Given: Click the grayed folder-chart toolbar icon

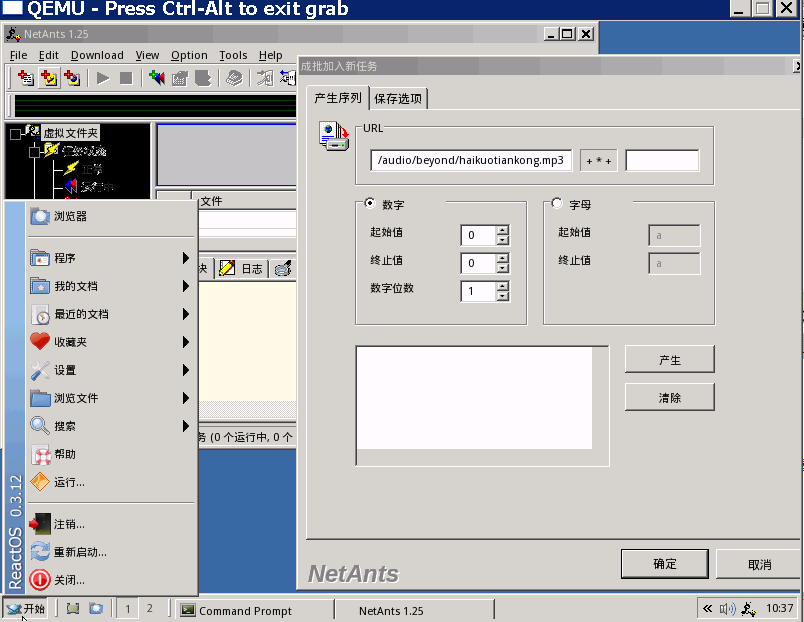Looking at the screenshot, I should point(179,78).
